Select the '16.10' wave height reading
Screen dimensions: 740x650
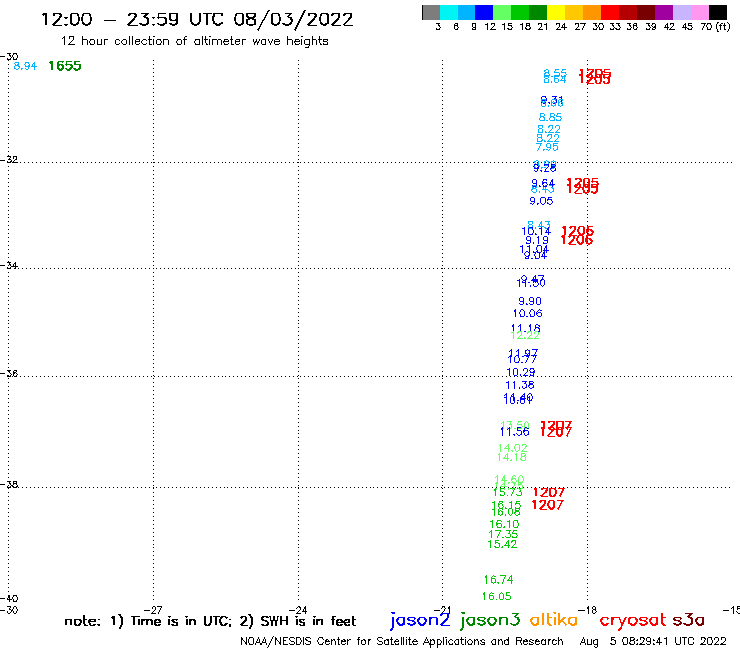[504, 524]
